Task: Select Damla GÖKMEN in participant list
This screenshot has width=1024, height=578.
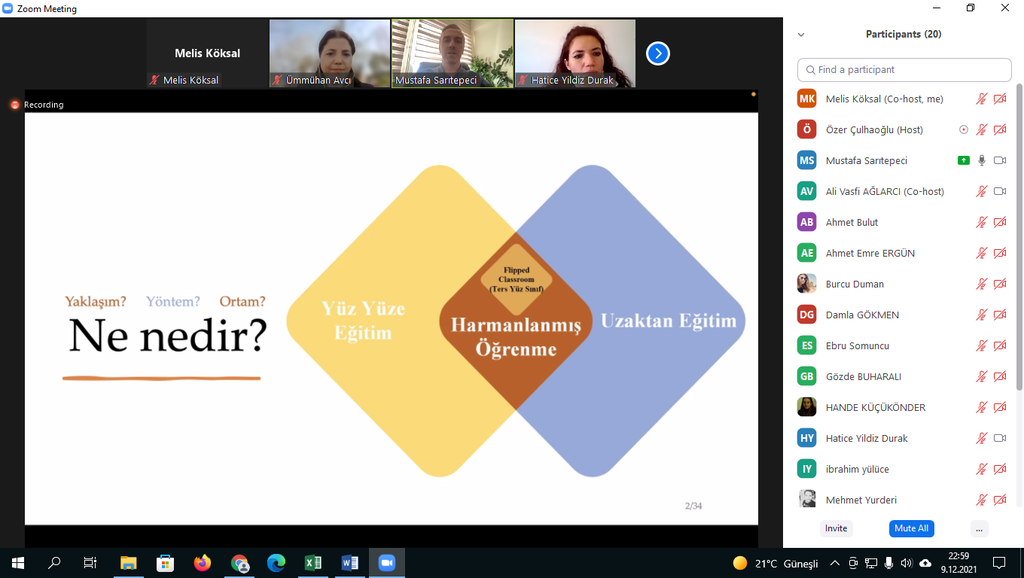Action: coord(862,315)
